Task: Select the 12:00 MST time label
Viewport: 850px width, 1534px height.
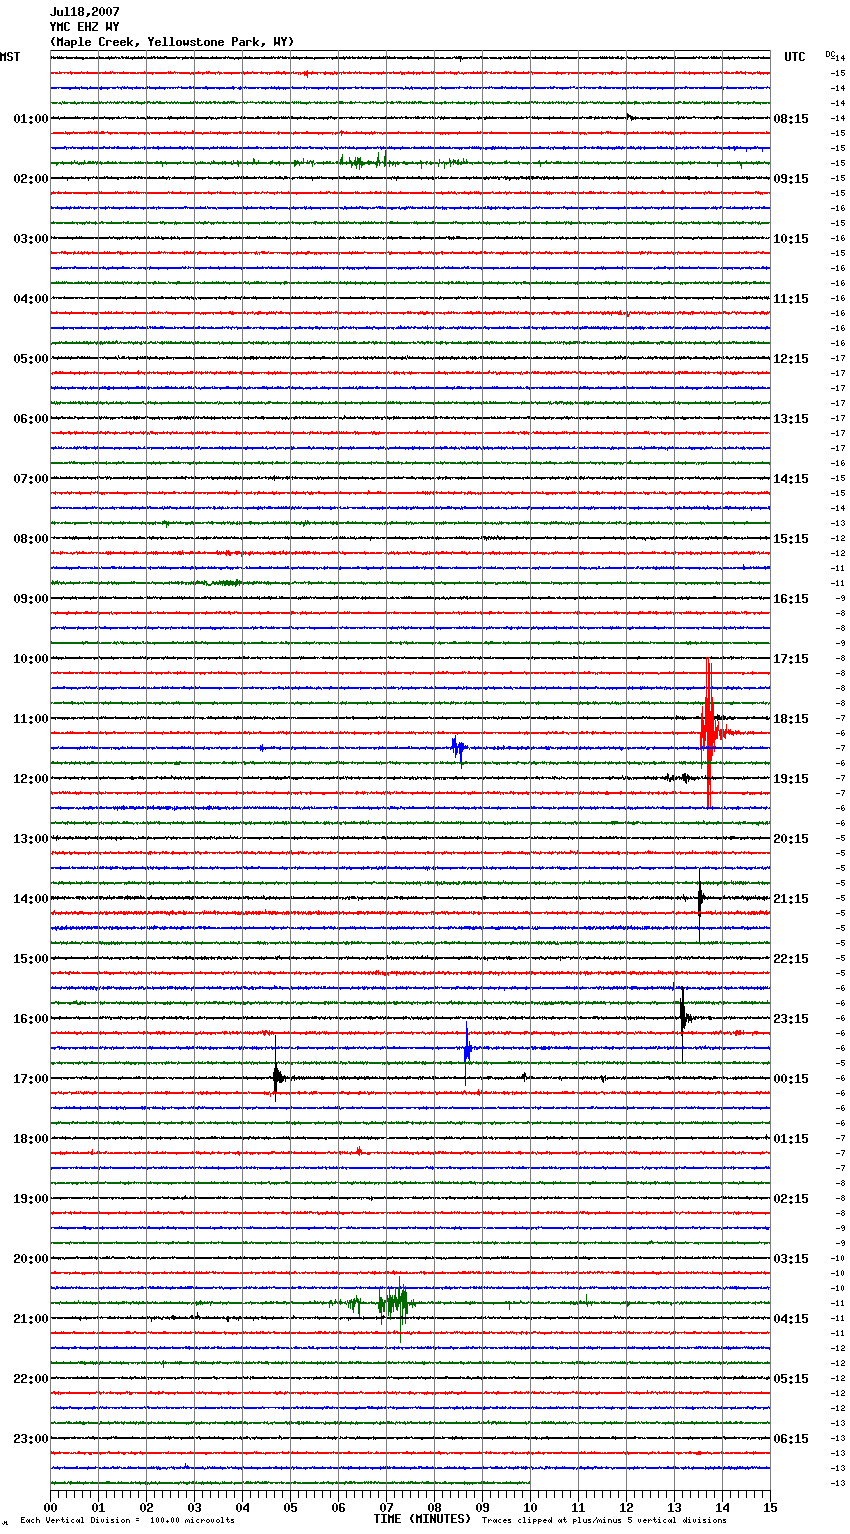Action: (x=30, y=779)
